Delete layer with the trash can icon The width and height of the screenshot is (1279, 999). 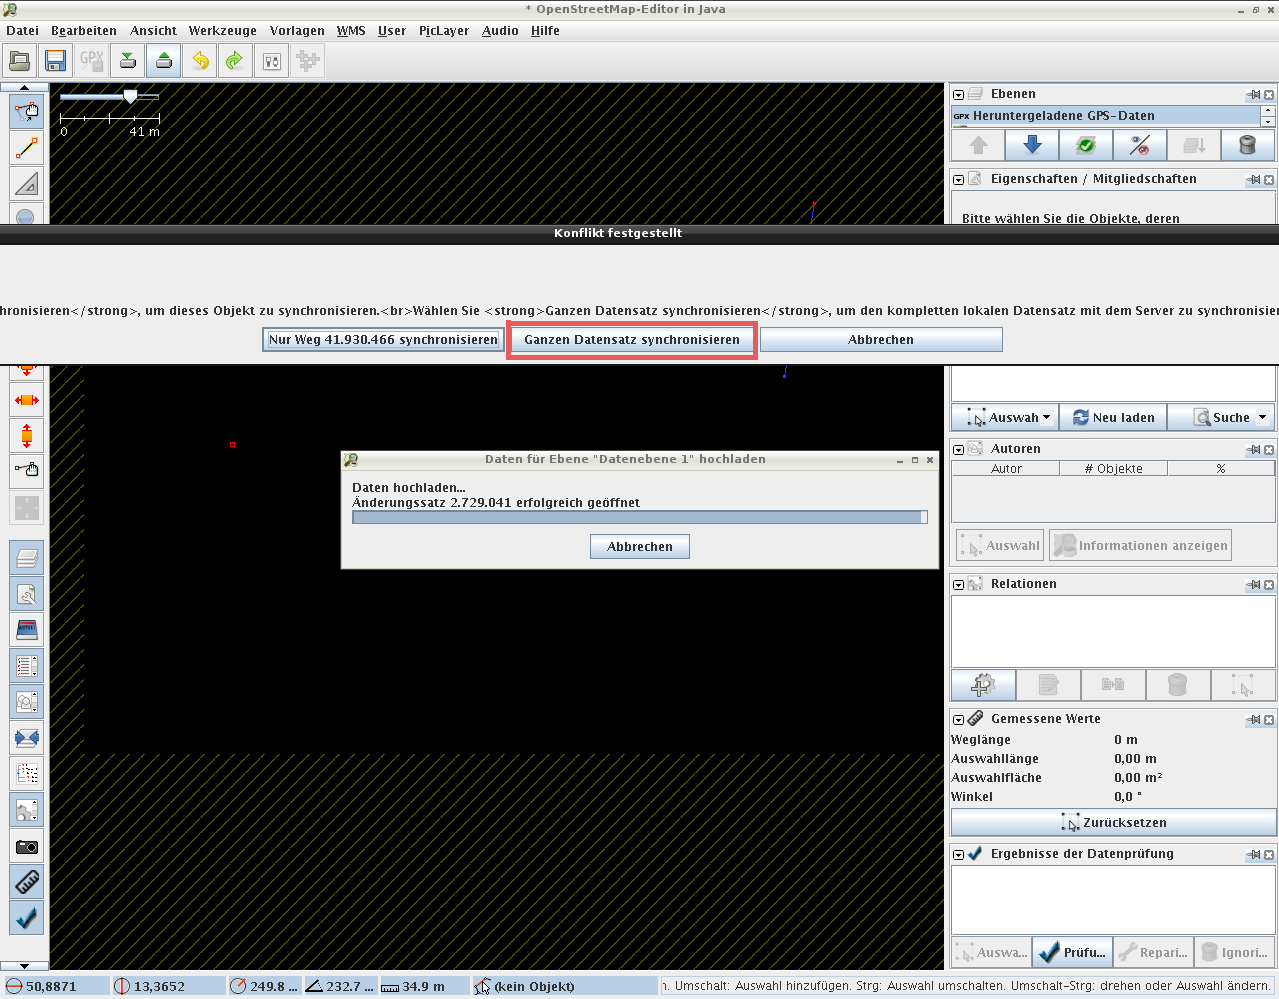pyautogui.click(x=1247, y=146)
